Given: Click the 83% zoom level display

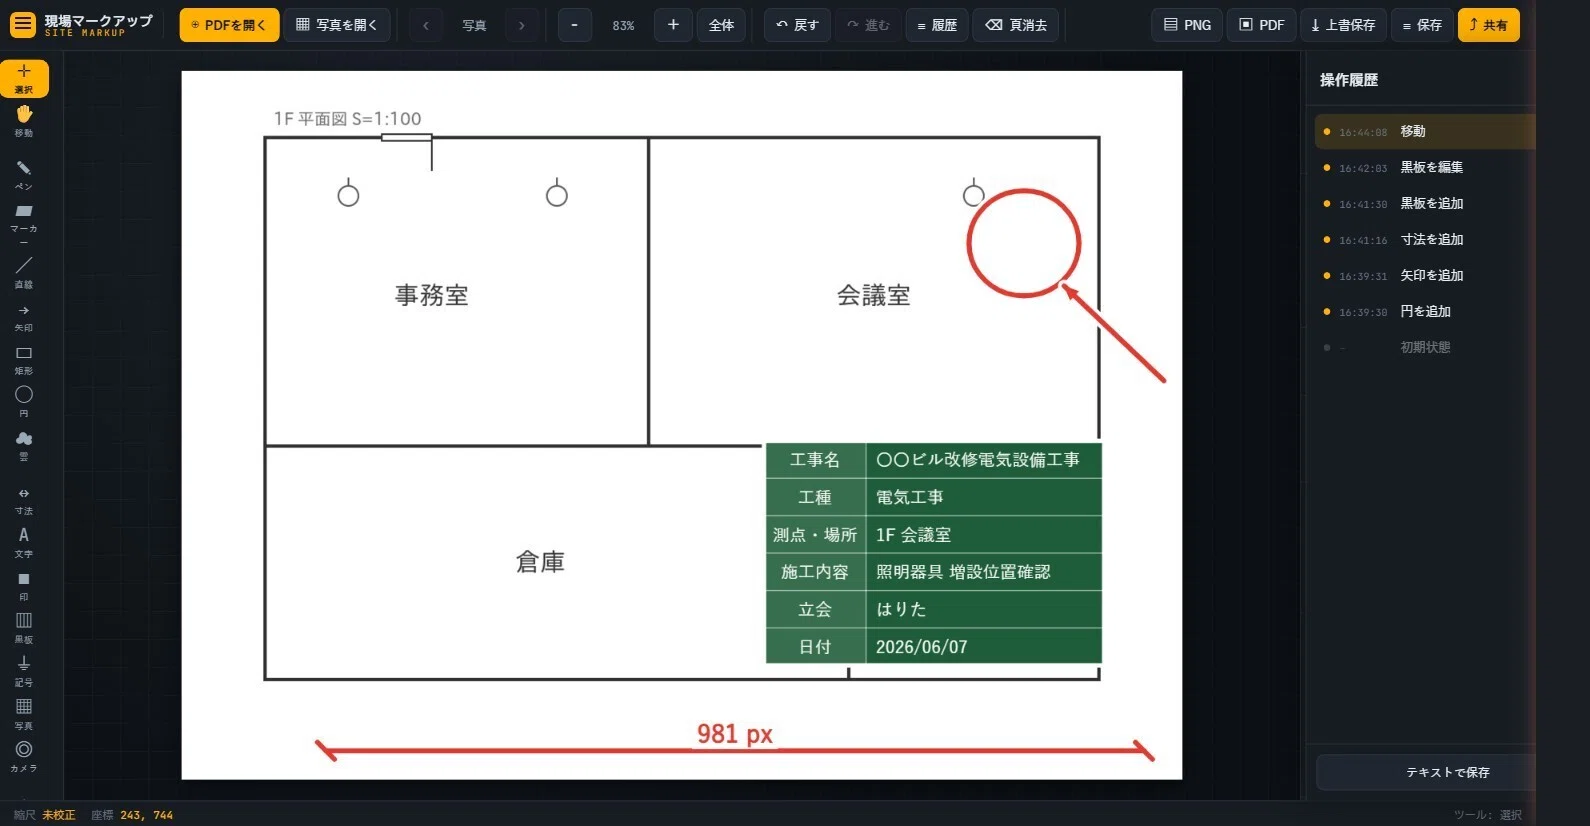Looking at the screenshot, I should point(623,25).
